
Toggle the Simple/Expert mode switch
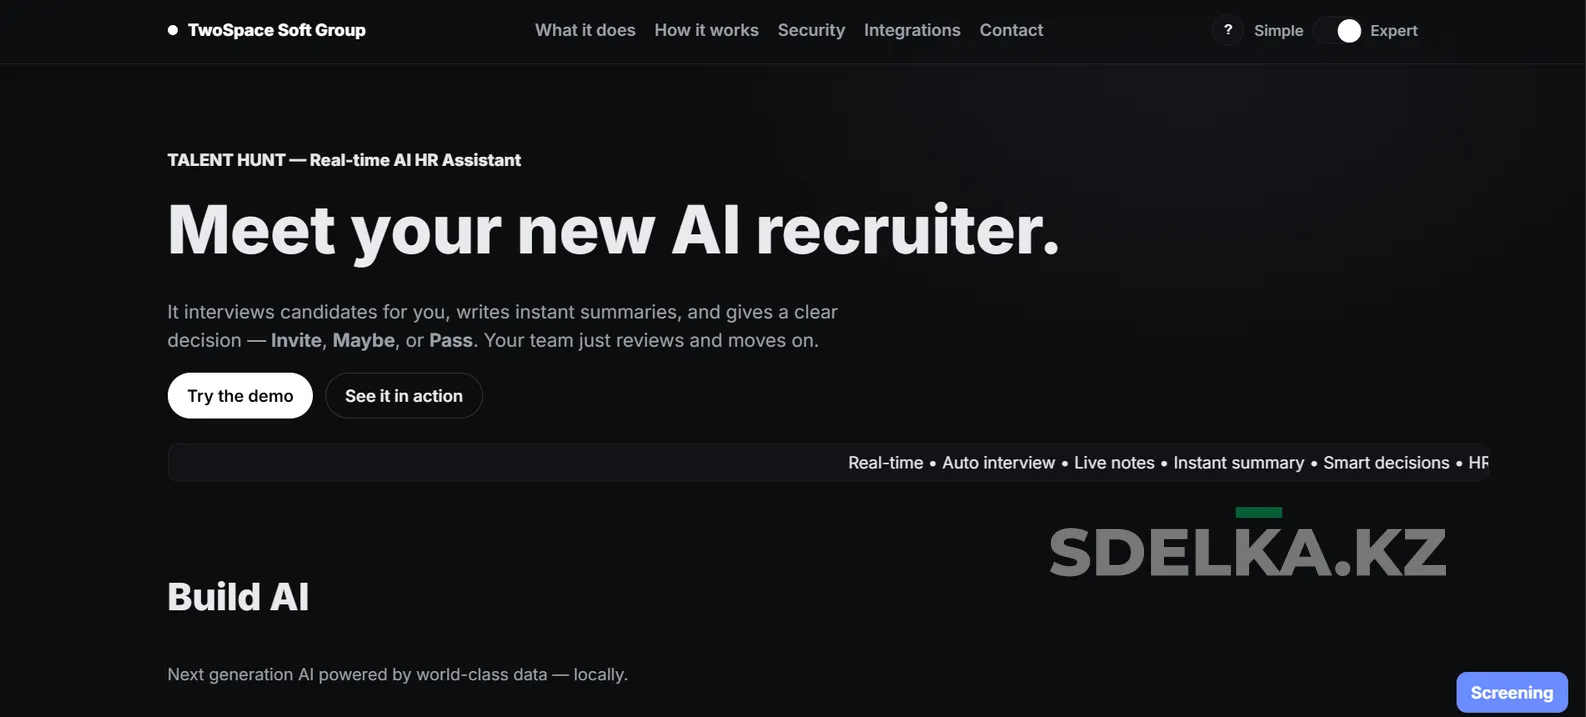(1337, 30)
